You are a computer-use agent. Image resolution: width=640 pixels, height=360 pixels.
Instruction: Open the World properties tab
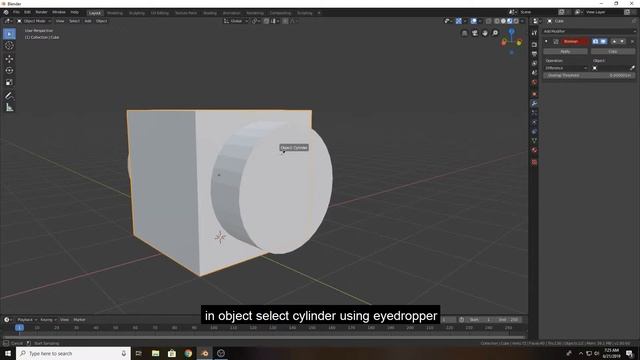click(534, 82)
